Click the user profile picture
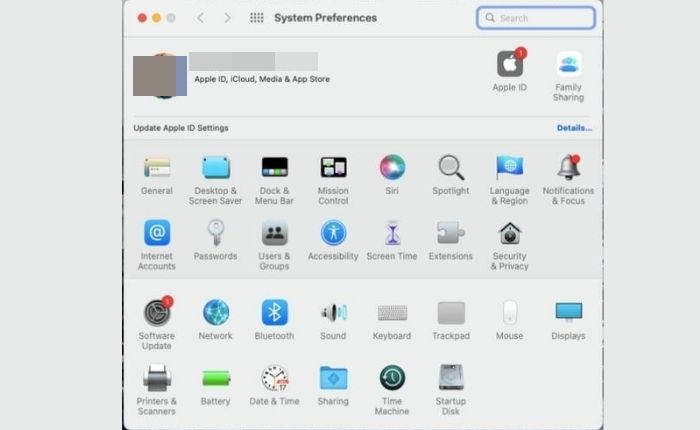 tap(160, 75)
